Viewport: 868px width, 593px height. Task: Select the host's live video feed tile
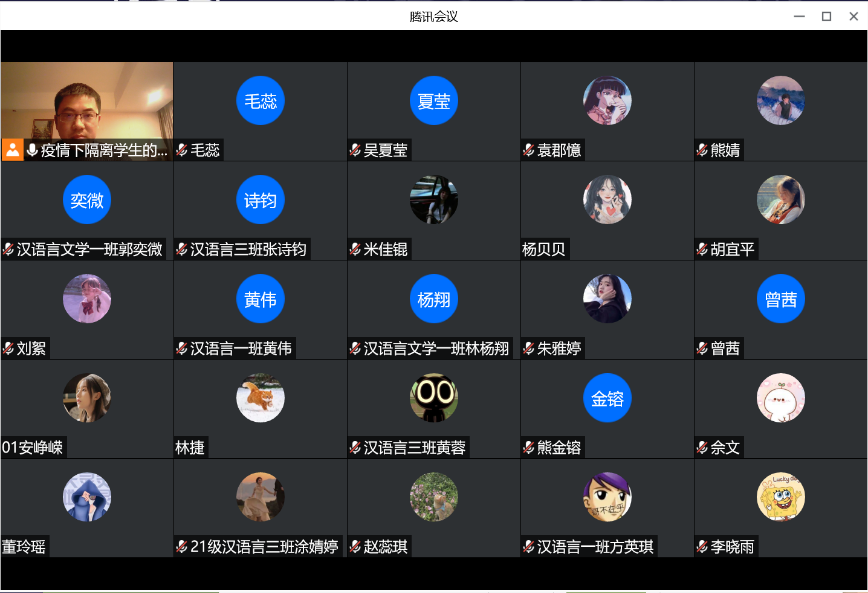87,111
